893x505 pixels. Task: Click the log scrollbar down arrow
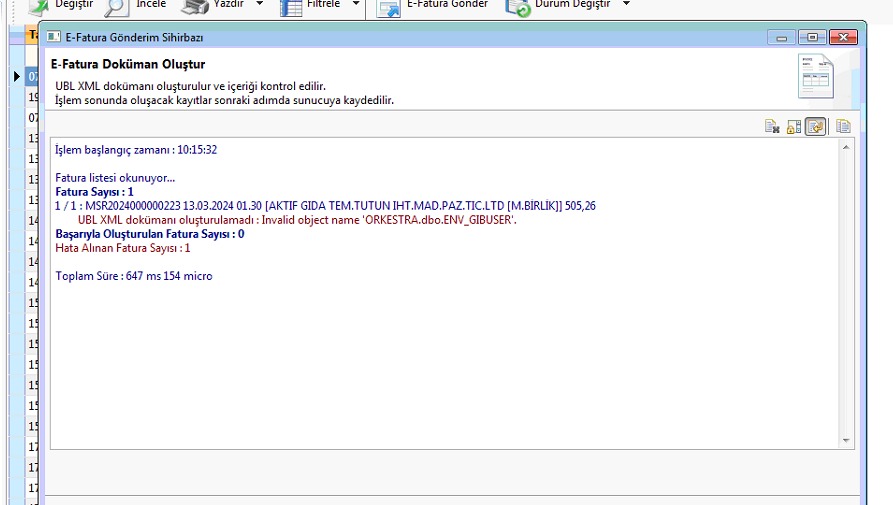(x=847, y=440)
